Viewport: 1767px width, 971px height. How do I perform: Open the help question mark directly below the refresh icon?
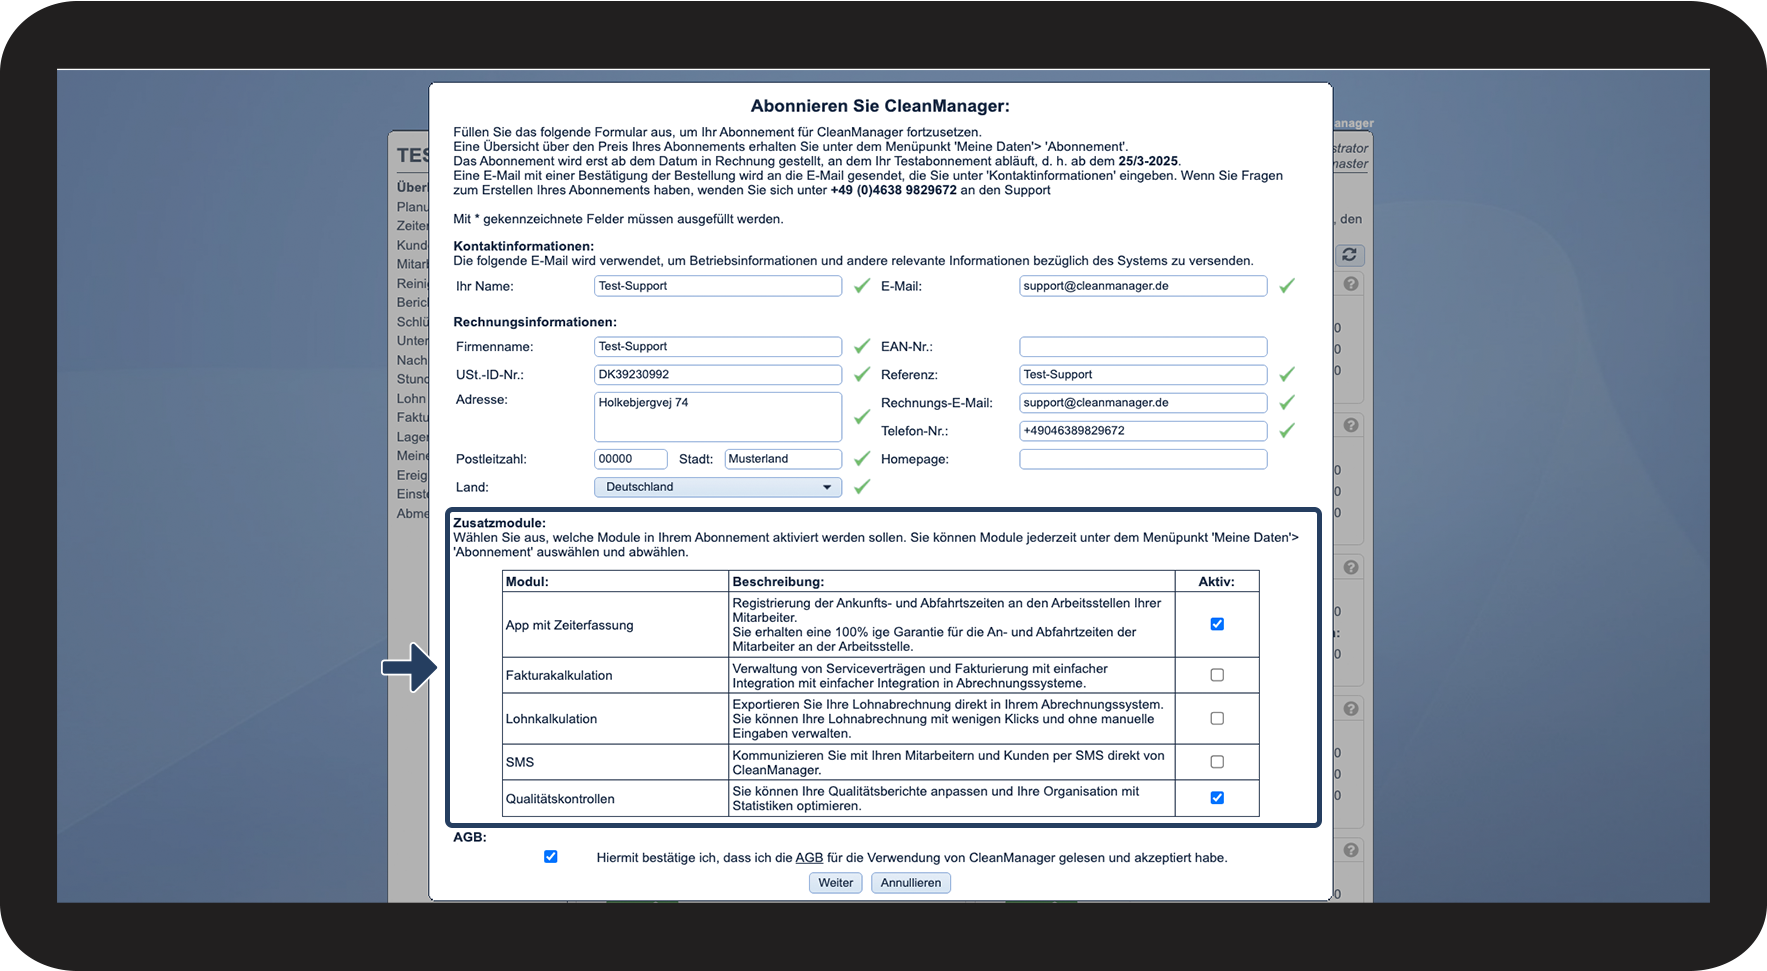[x=1351, y=284]
